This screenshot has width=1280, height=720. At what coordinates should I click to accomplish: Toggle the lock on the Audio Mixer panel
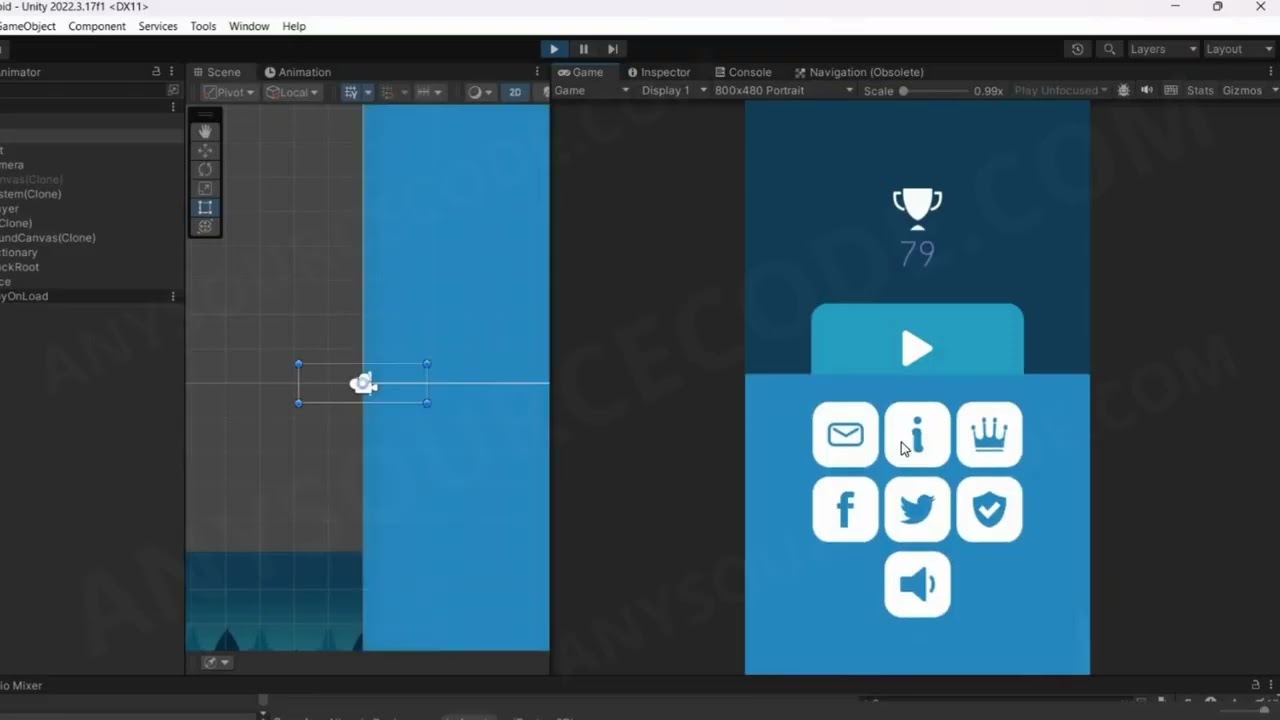tap(1255, 685)
